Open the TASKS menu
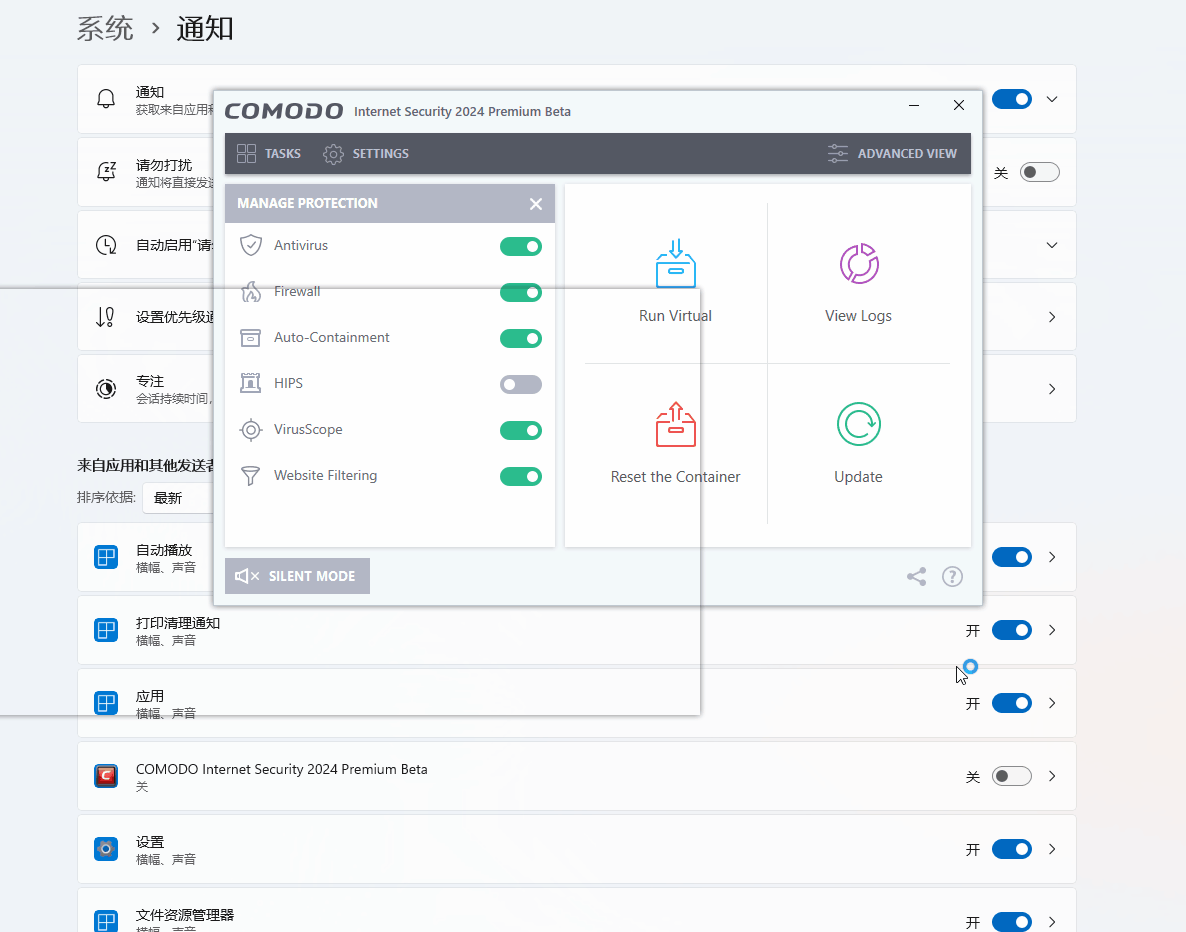This screenshot has height=932, width=1186. [269, 154]
